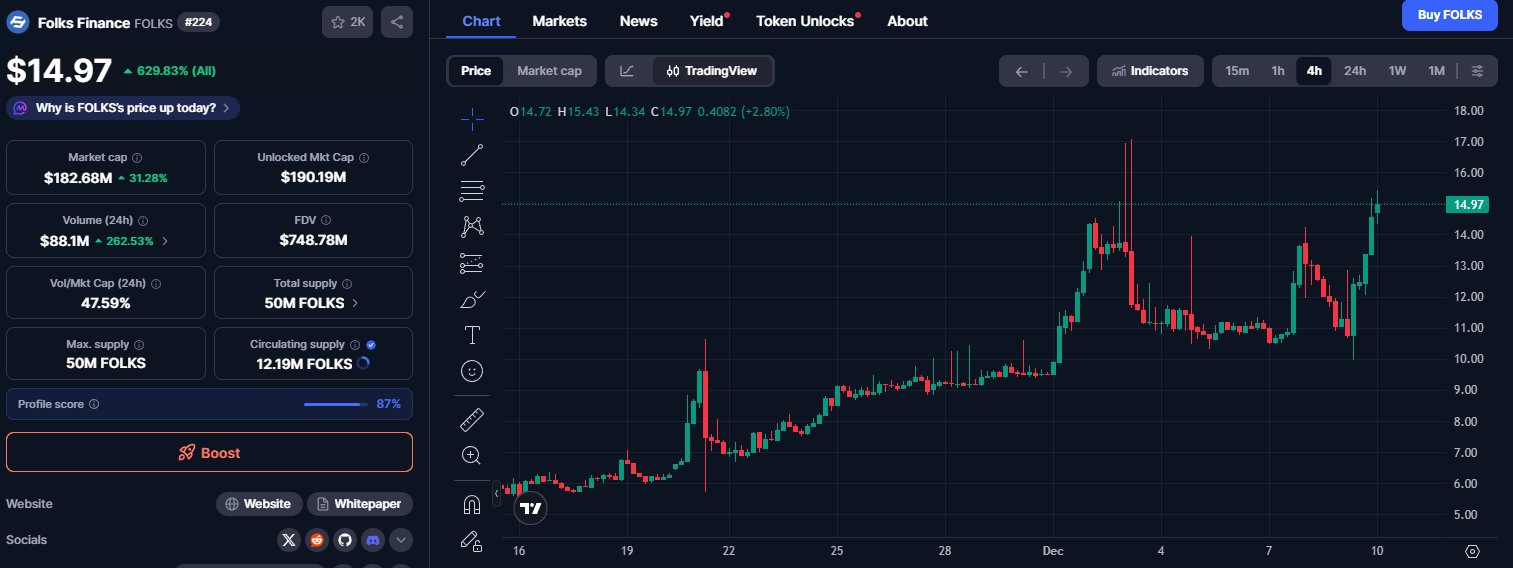
Task: Open the Indicators menu
Action: pos(1150,71)
